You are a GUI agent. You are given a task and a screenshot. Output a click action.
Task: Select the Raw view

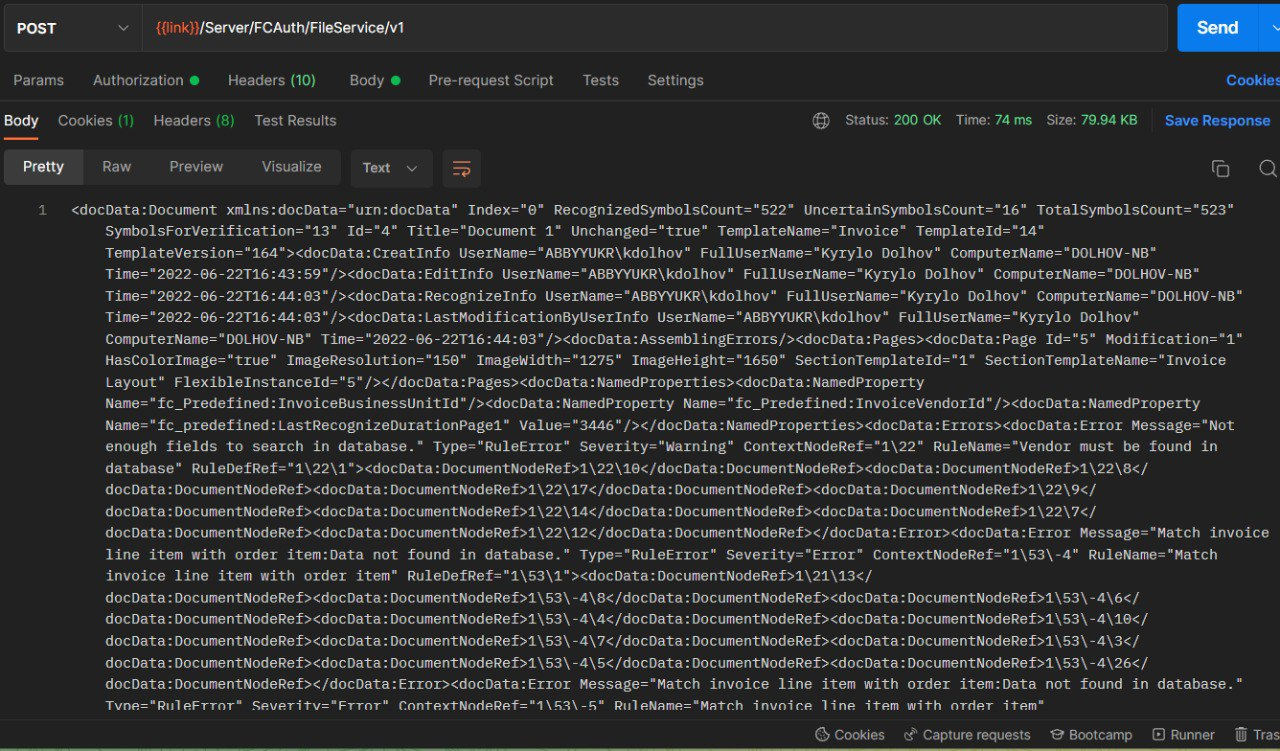[x=117, y=167]
